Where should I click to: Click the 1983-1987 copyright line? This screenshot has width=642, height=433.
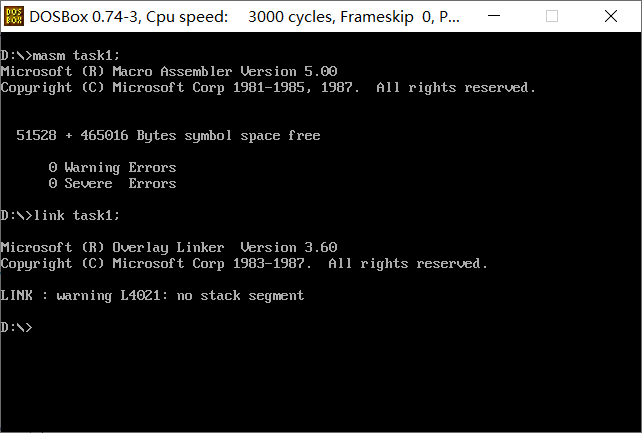pos(244,263)
